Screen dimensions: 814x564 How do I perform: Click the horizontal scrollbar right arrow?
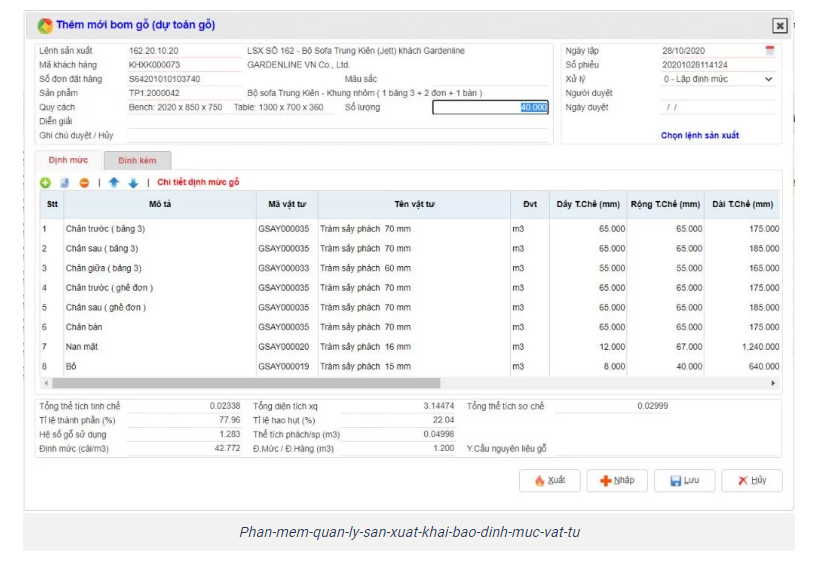773,383
